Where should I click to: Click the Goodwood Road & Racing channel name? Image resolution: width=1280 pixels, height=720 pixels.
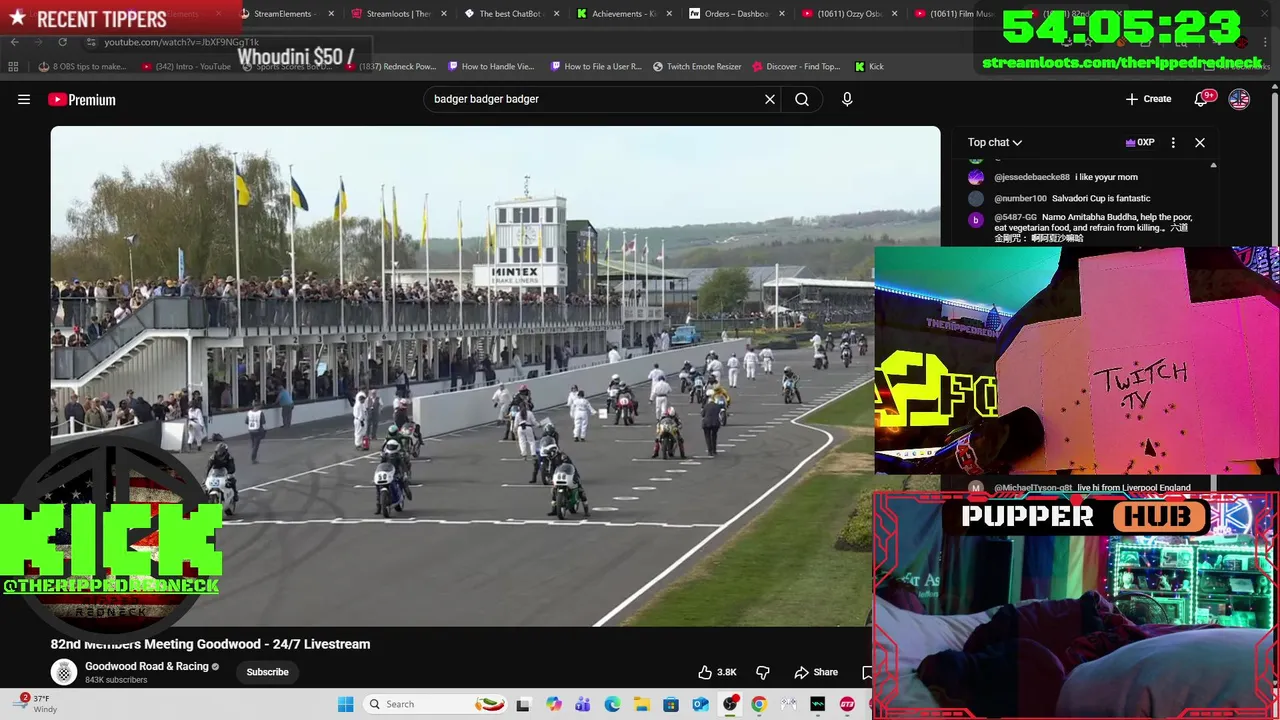tap(147, 666)
